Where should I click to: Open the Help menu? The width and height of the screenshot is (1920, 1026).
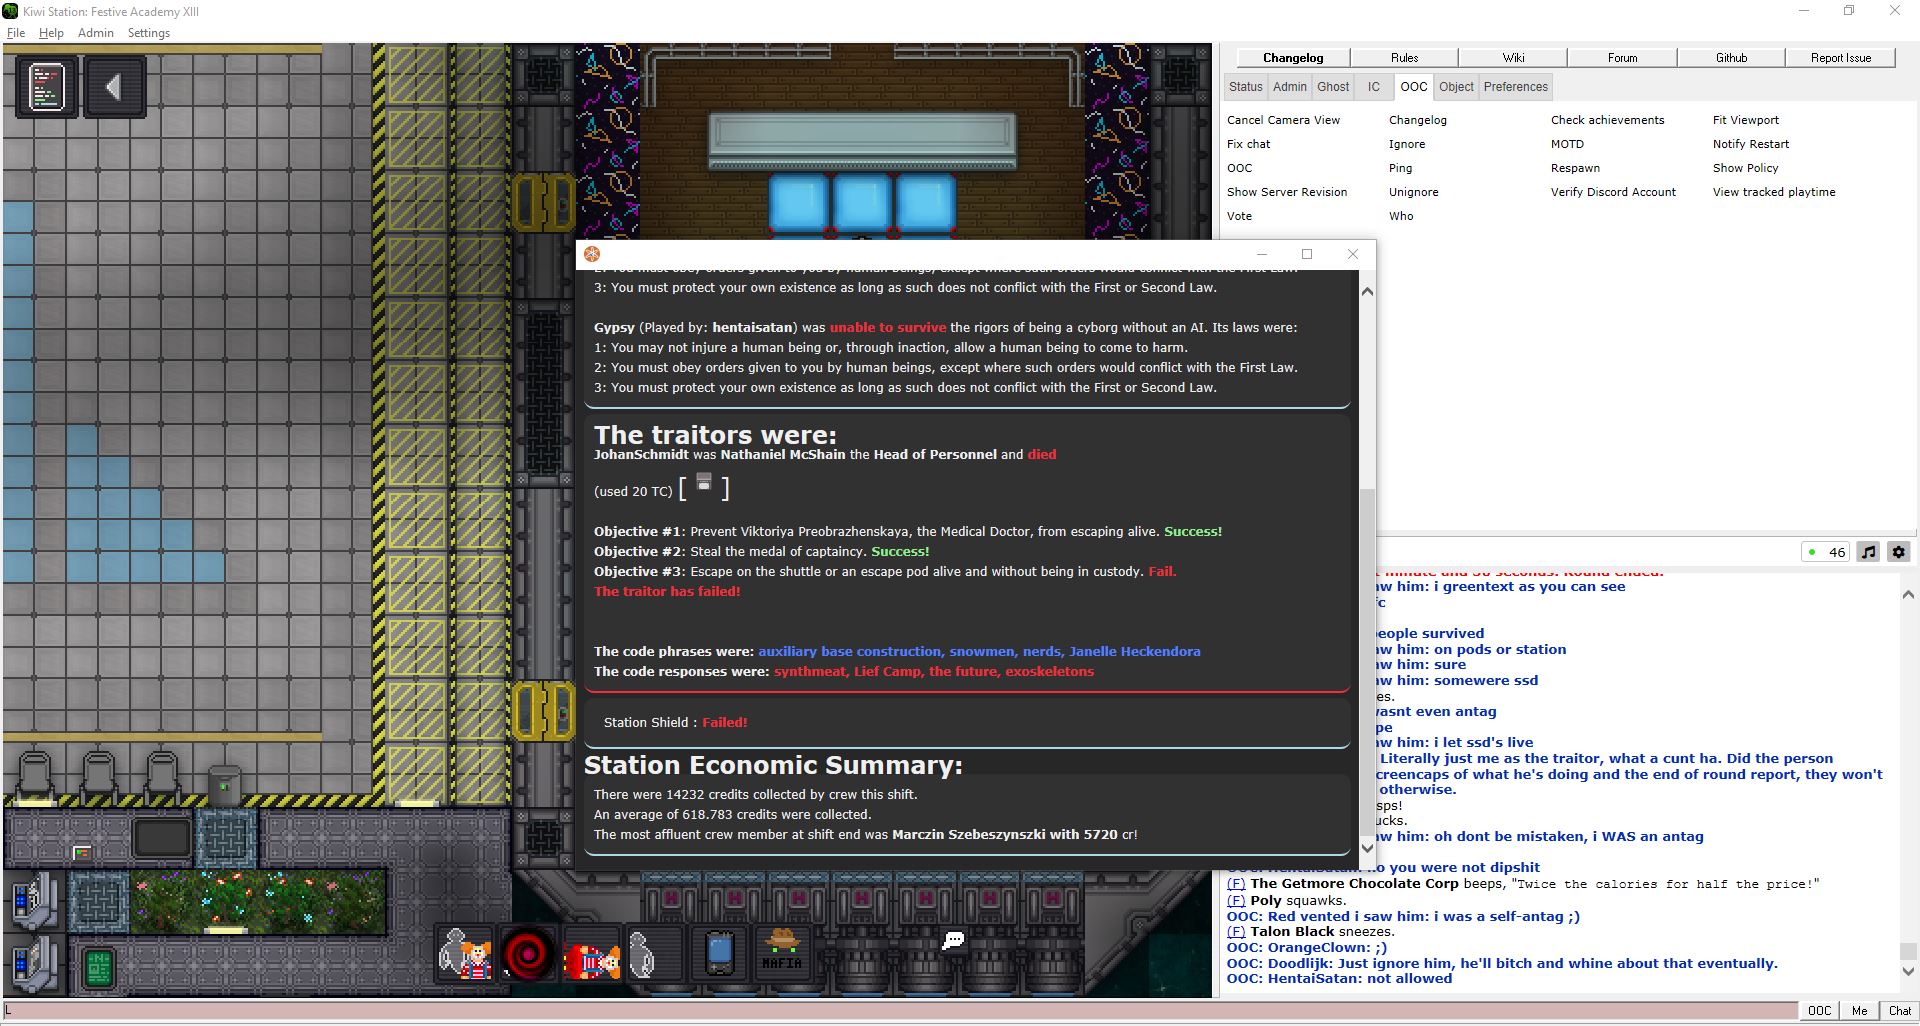pyautogui.click(x=51, y=33)
